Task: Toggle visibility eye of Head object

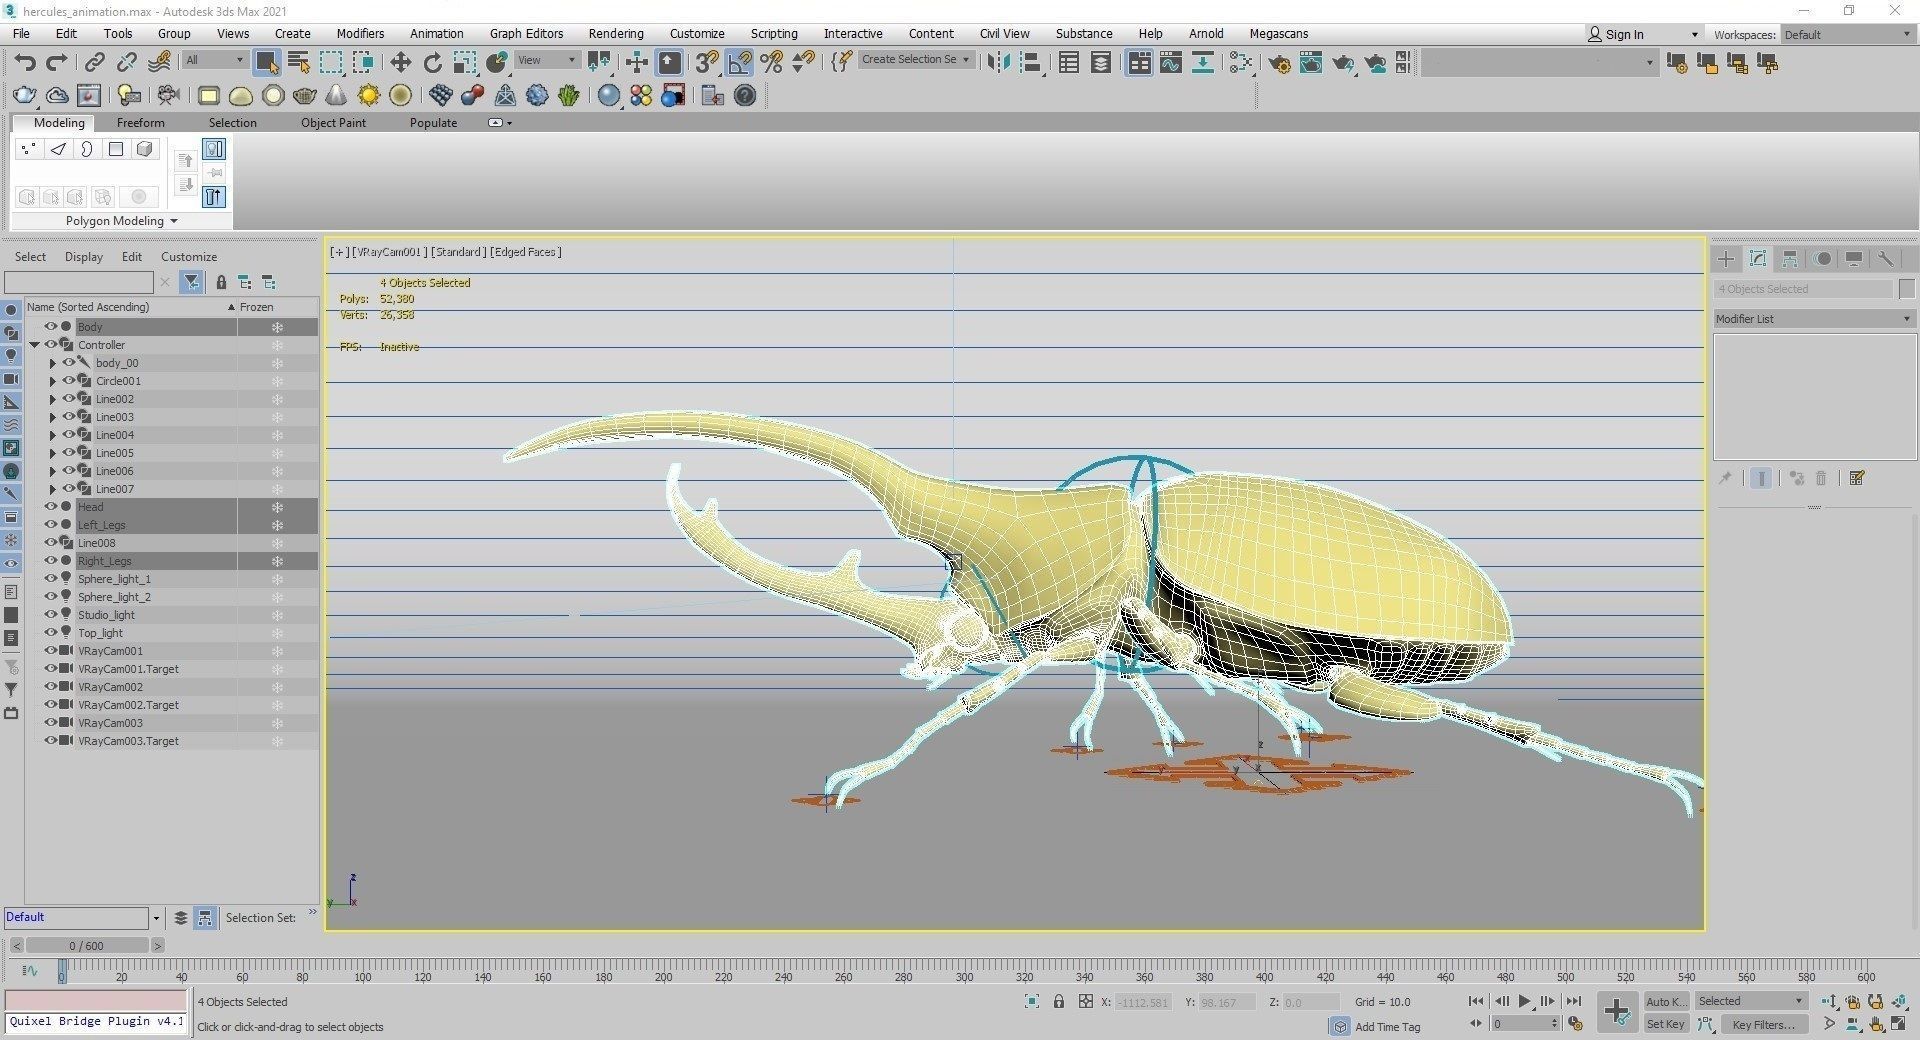Action: [50, 507]
